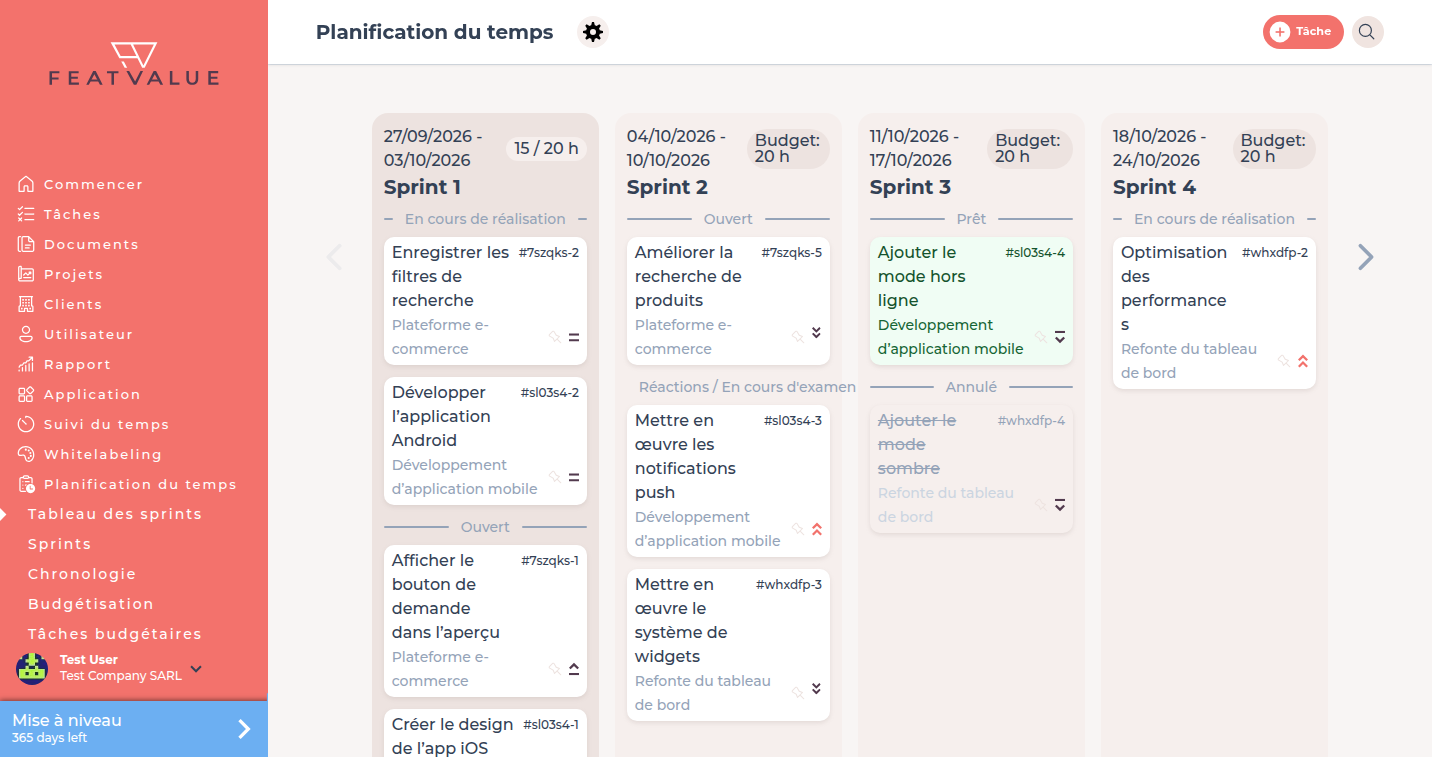Viewport: 1432px width, 757px height.
Task: Select Sprints submenu item
Action: pos(59,544)
